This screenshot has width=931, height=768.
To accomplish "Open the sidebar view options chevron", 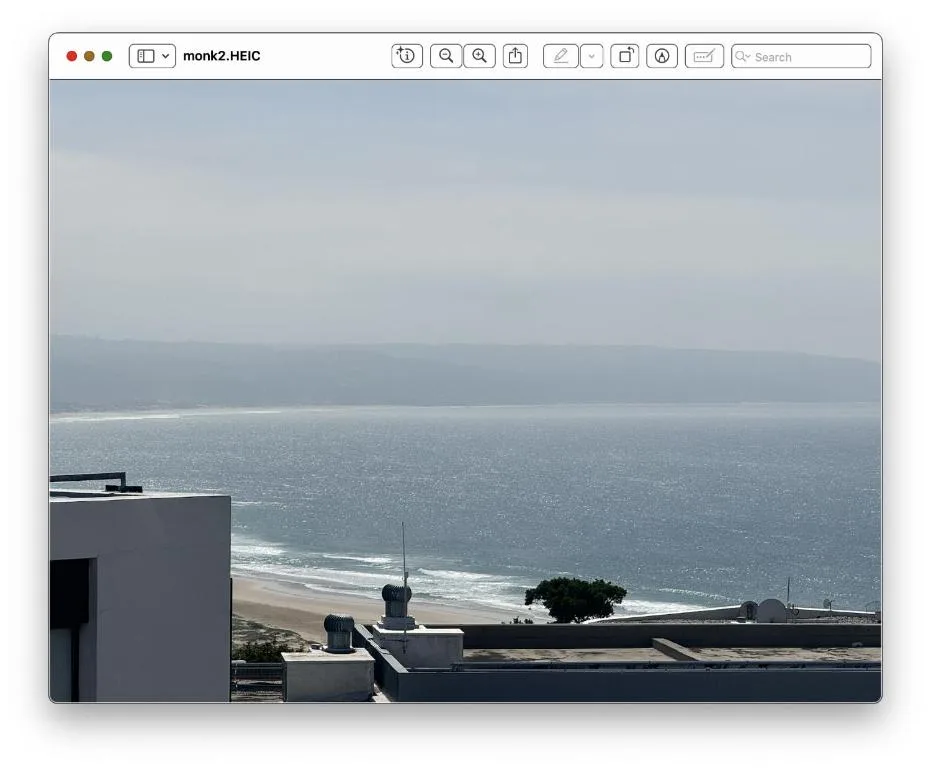I will point(165,56).
